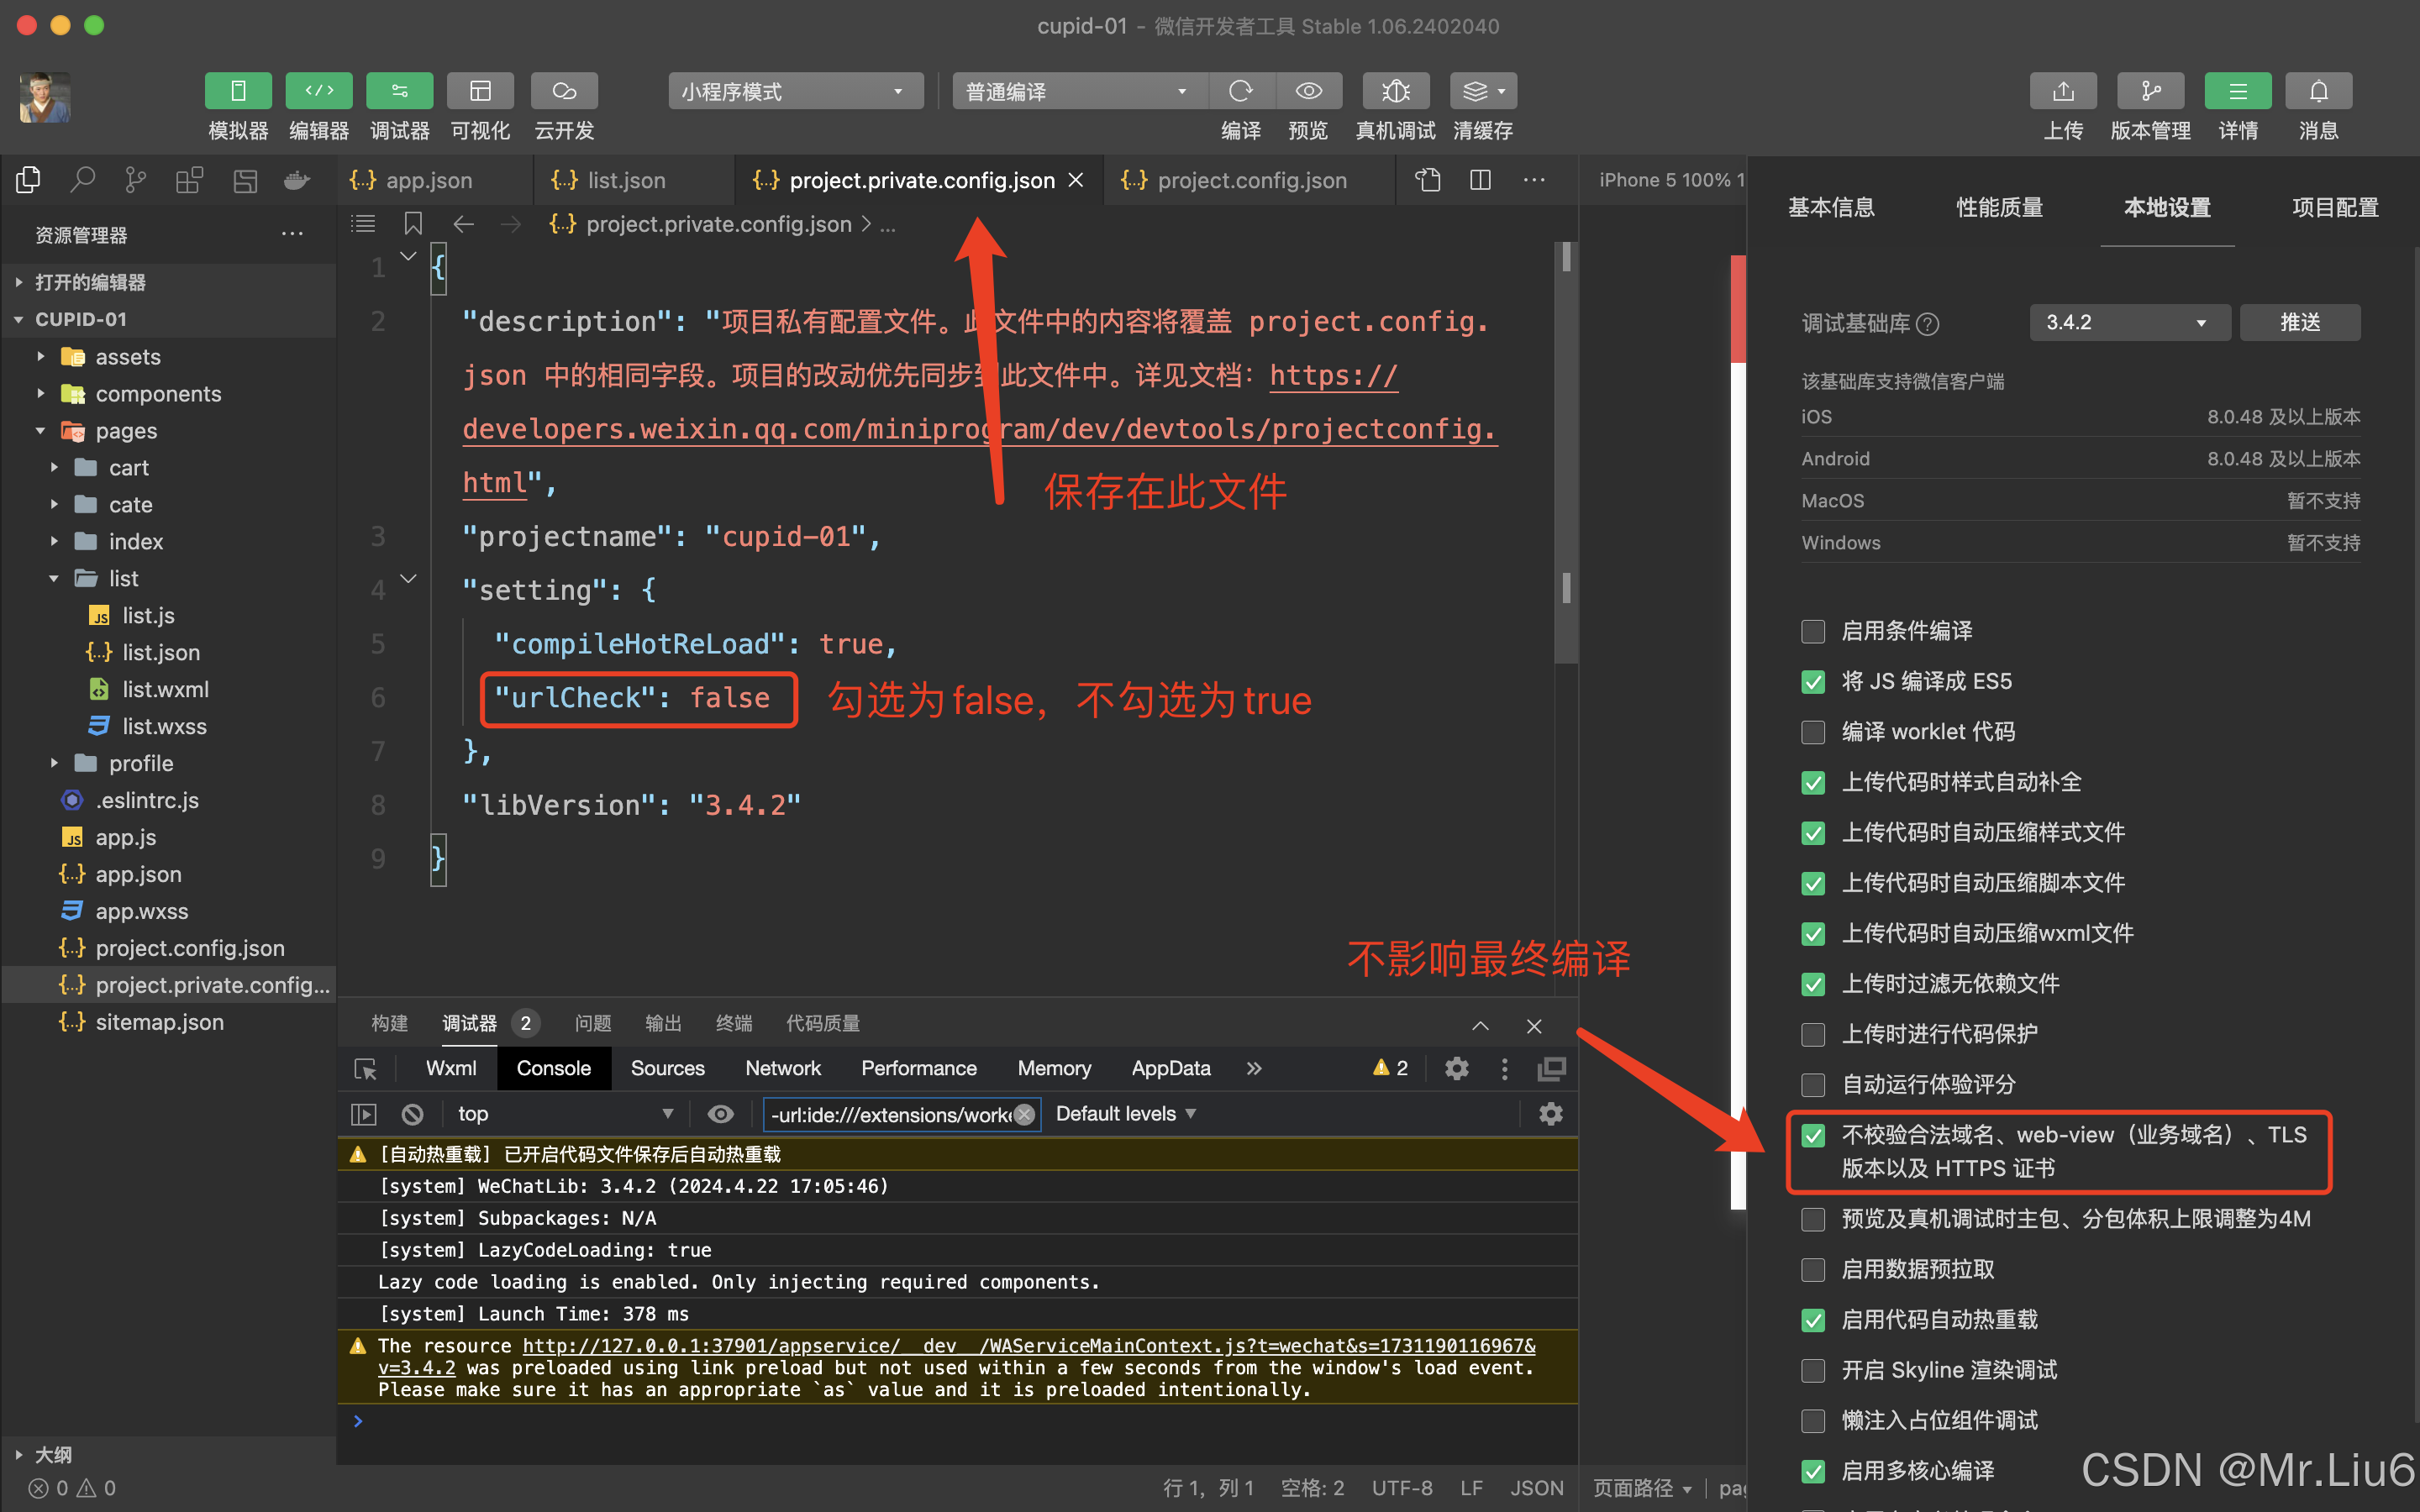The image size is (2420, 1512).
Task: Click the bookmark icon in breadcrumb bar
Action: click(413, 223)
